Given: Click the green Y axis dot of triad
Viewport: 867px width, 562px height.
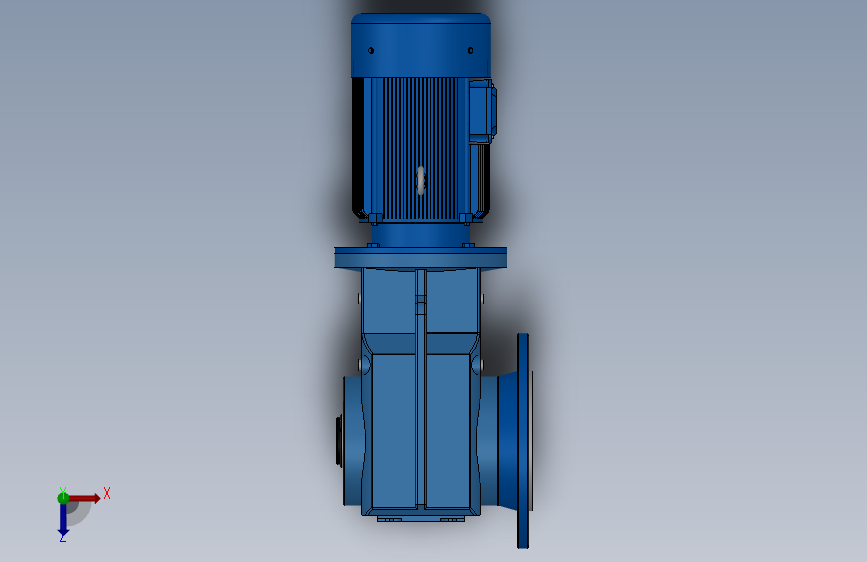Looking at the screenshot, I should [63, 498].
